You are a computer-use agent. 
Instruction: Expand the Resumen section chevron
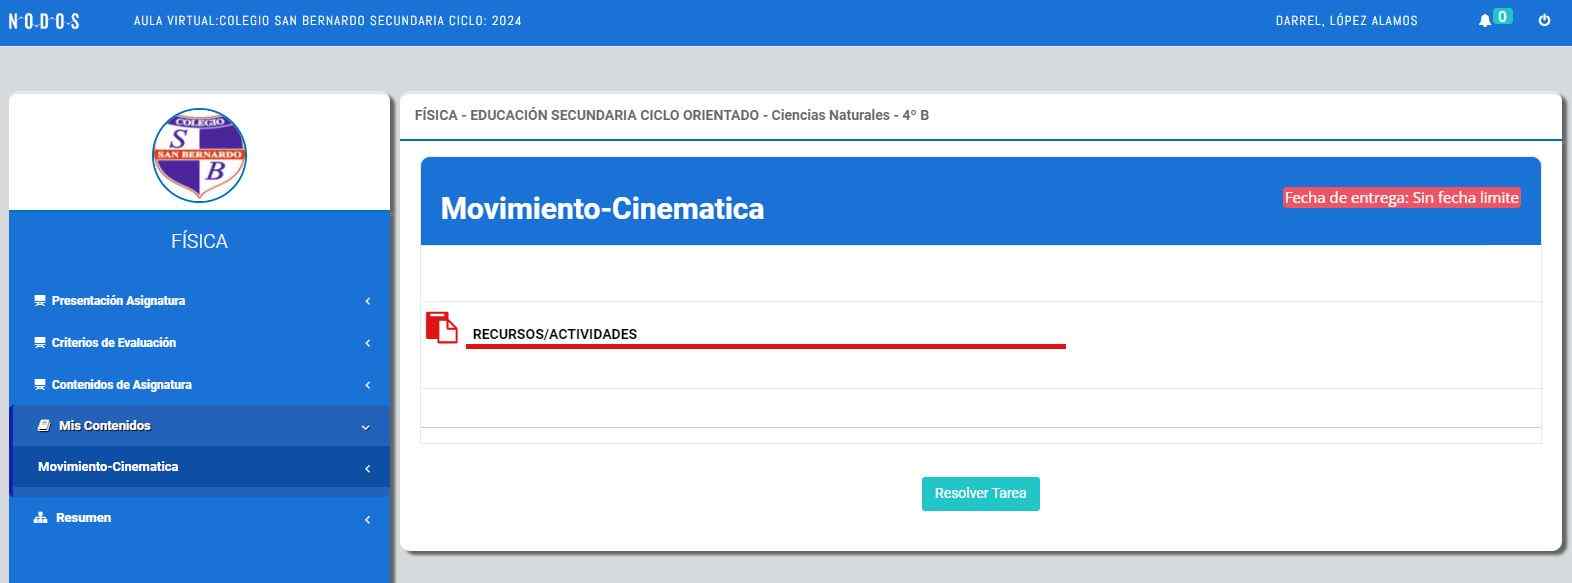coord(367,519)
